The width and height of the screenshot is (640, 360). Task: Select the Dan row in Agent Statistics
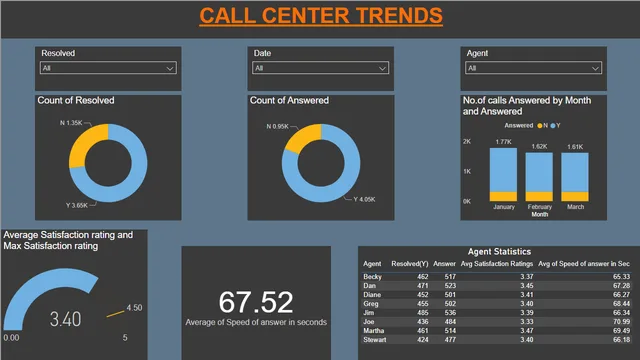496,286
